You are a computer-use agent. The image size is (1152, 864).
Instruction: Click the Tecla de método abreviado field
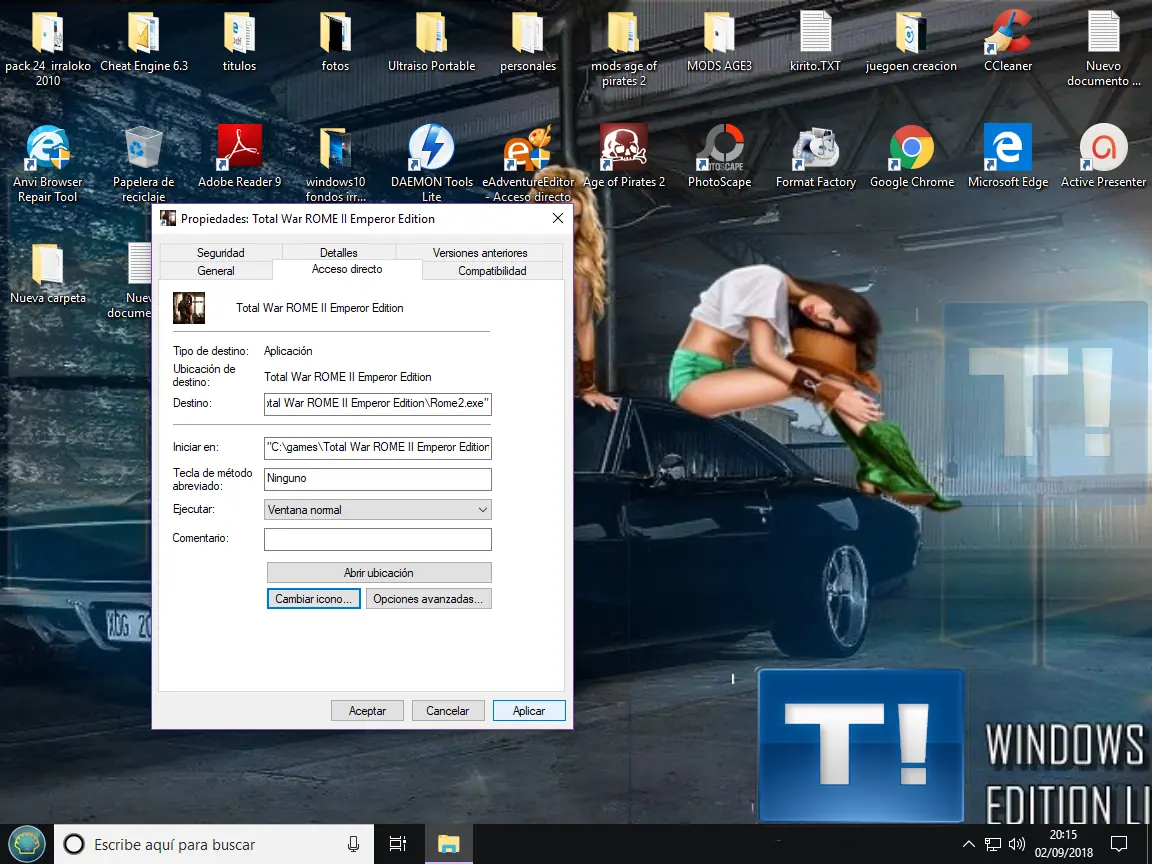[x=378, y=479]
